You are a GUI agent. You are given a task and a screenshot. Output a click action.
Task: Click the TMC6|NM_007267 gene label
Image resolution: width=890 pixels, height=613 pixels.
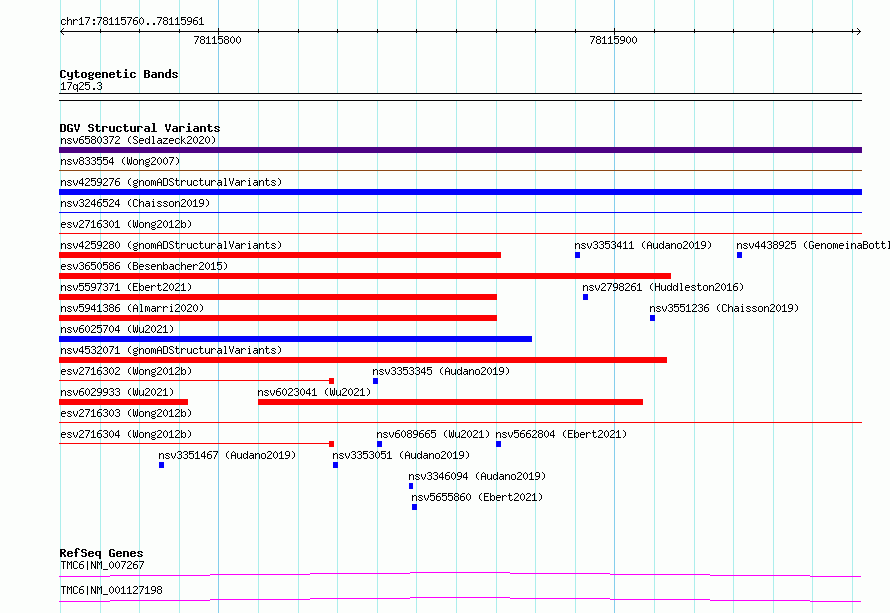tap(102, 565)
